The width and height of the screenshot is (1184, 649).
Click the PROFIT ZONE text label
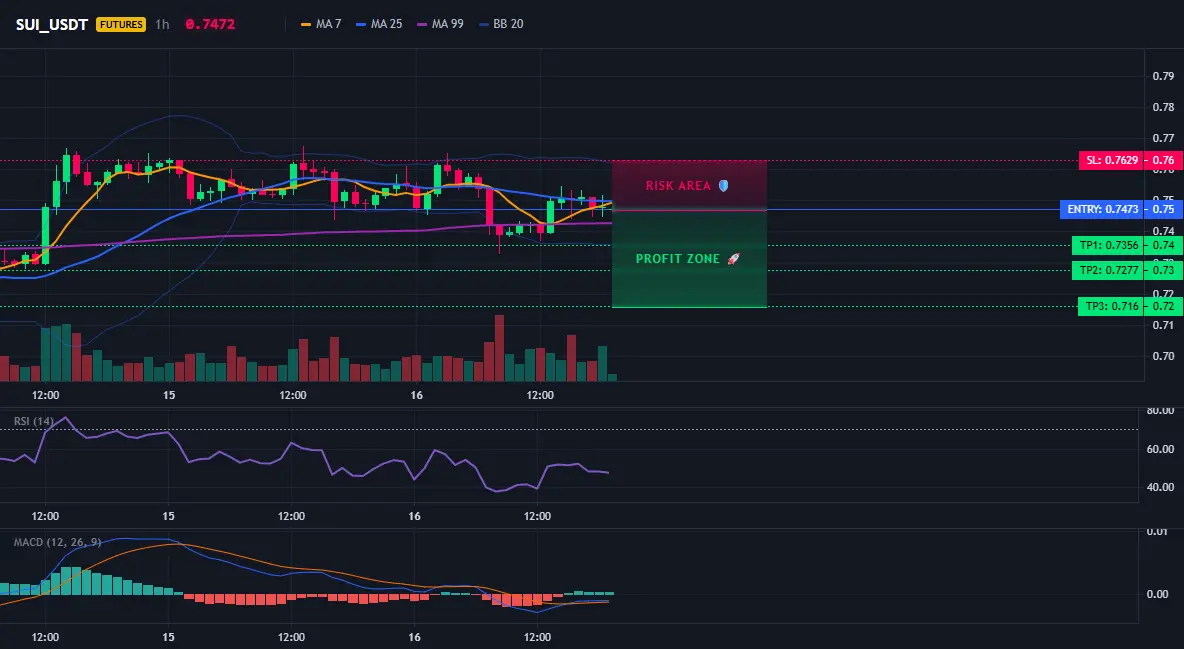click(677, 258)
